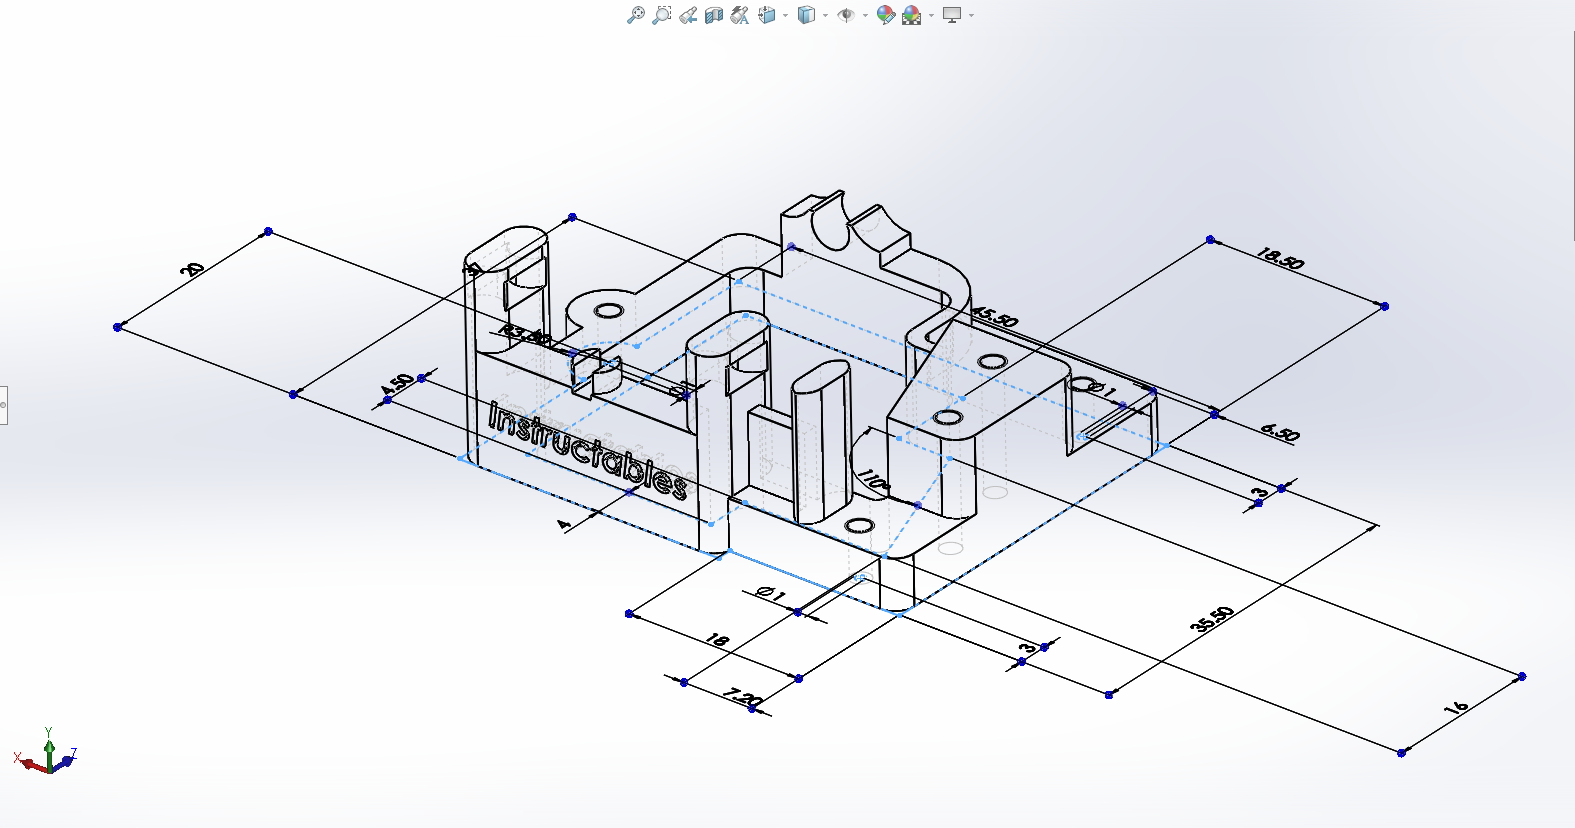Expand the collapsed side panel handle
Image resolution: width=1575 pixels, height=828 pixels.
3,405
